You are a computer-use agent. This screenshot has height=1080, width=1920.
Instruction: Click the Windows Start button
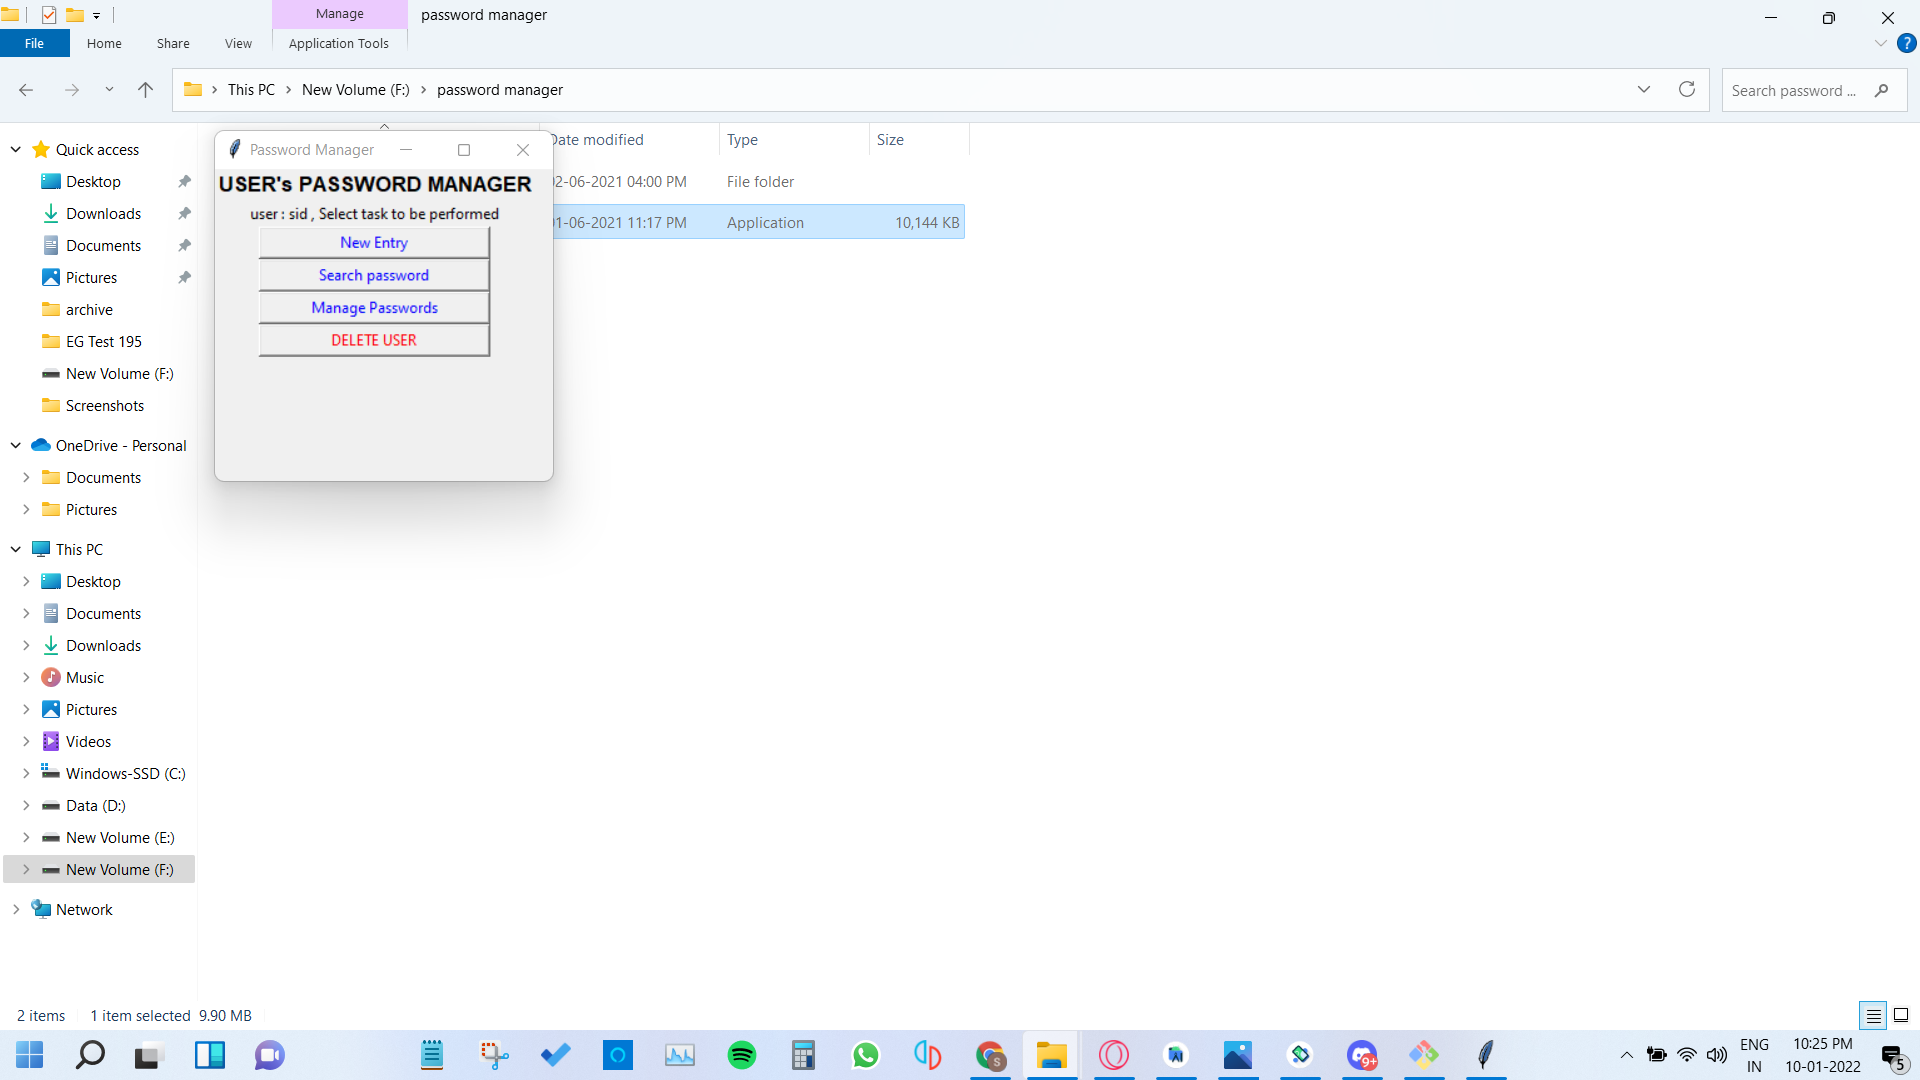[30, 1055]
